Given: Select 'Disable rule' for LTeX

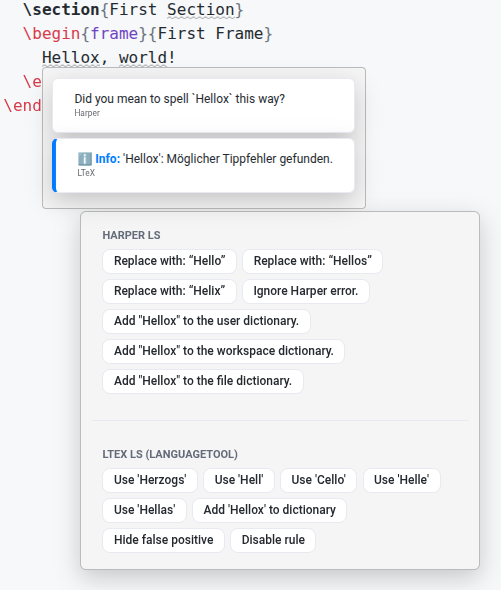Looking at the screenshot, I should click(273, 540).
